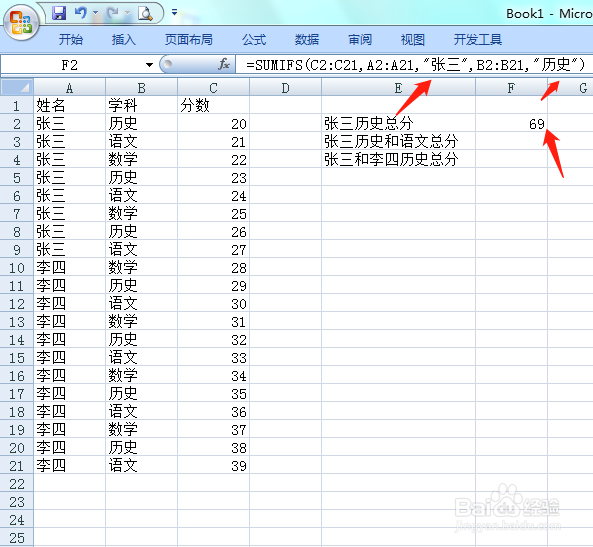
Task: Click the Redo icon
Action: coord(113,13)
